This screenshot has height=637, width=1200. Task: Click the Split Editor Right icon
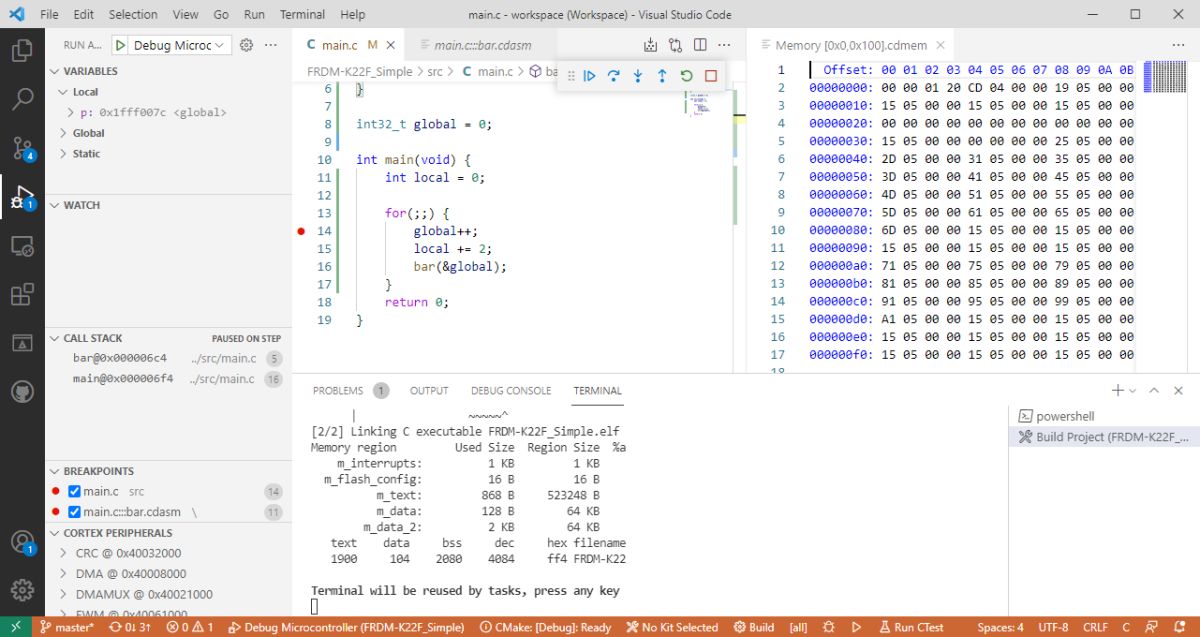(700, 45)
